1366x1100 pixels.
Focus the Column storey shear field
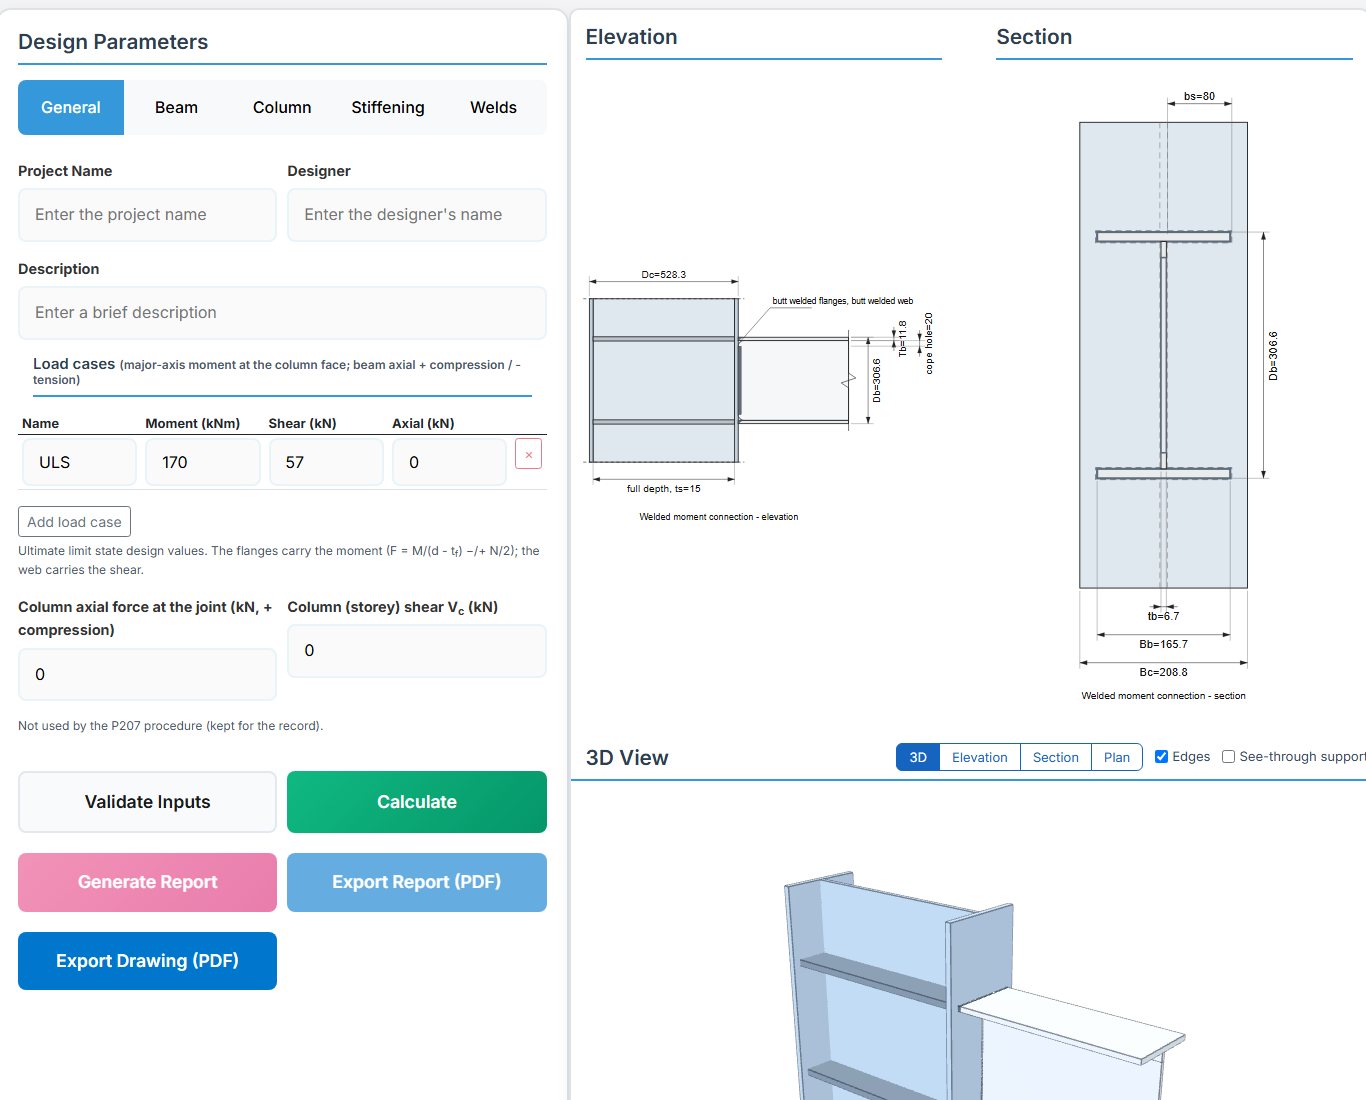pos(417,651)
